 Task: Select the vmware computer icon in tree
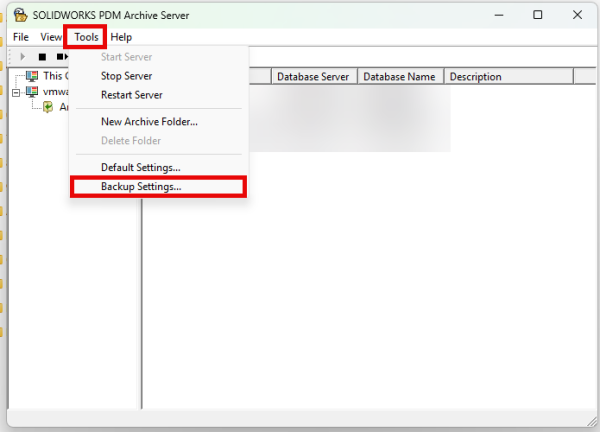point(32,91)
